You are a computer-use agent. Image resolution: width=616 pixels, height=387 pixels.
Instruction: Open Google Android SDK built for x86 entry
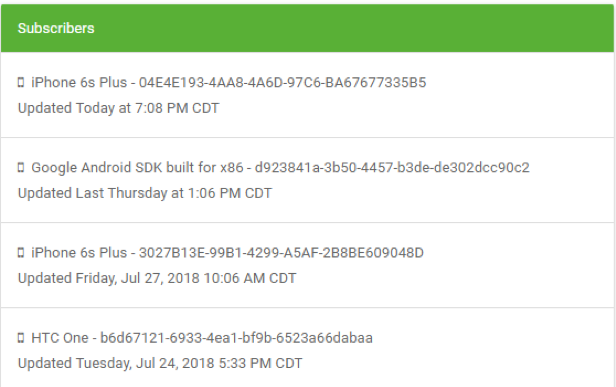click(x=307, y=180)
